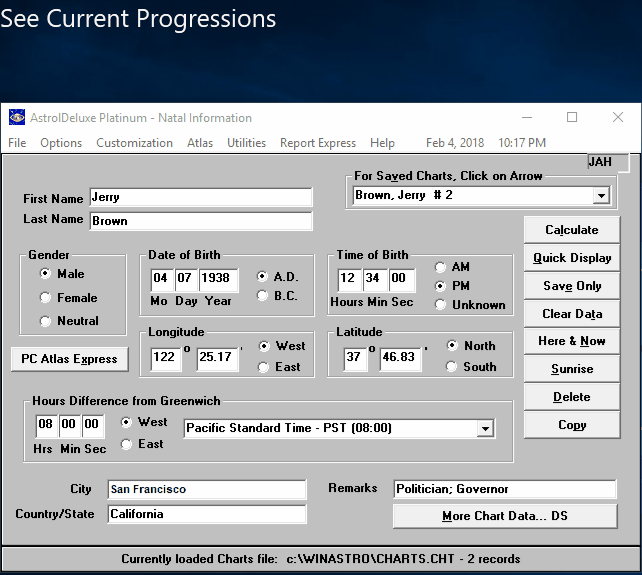Open the Report Express menu
The image size is (642, 575).
[x=317, y=143]
